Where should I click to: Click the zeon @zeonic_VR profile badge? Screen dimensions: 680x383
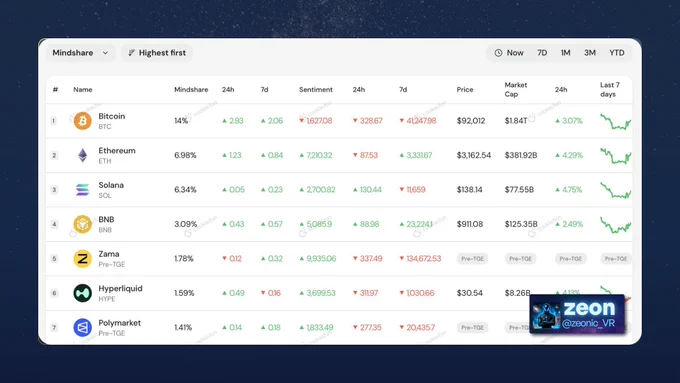[x=577, y=314]
